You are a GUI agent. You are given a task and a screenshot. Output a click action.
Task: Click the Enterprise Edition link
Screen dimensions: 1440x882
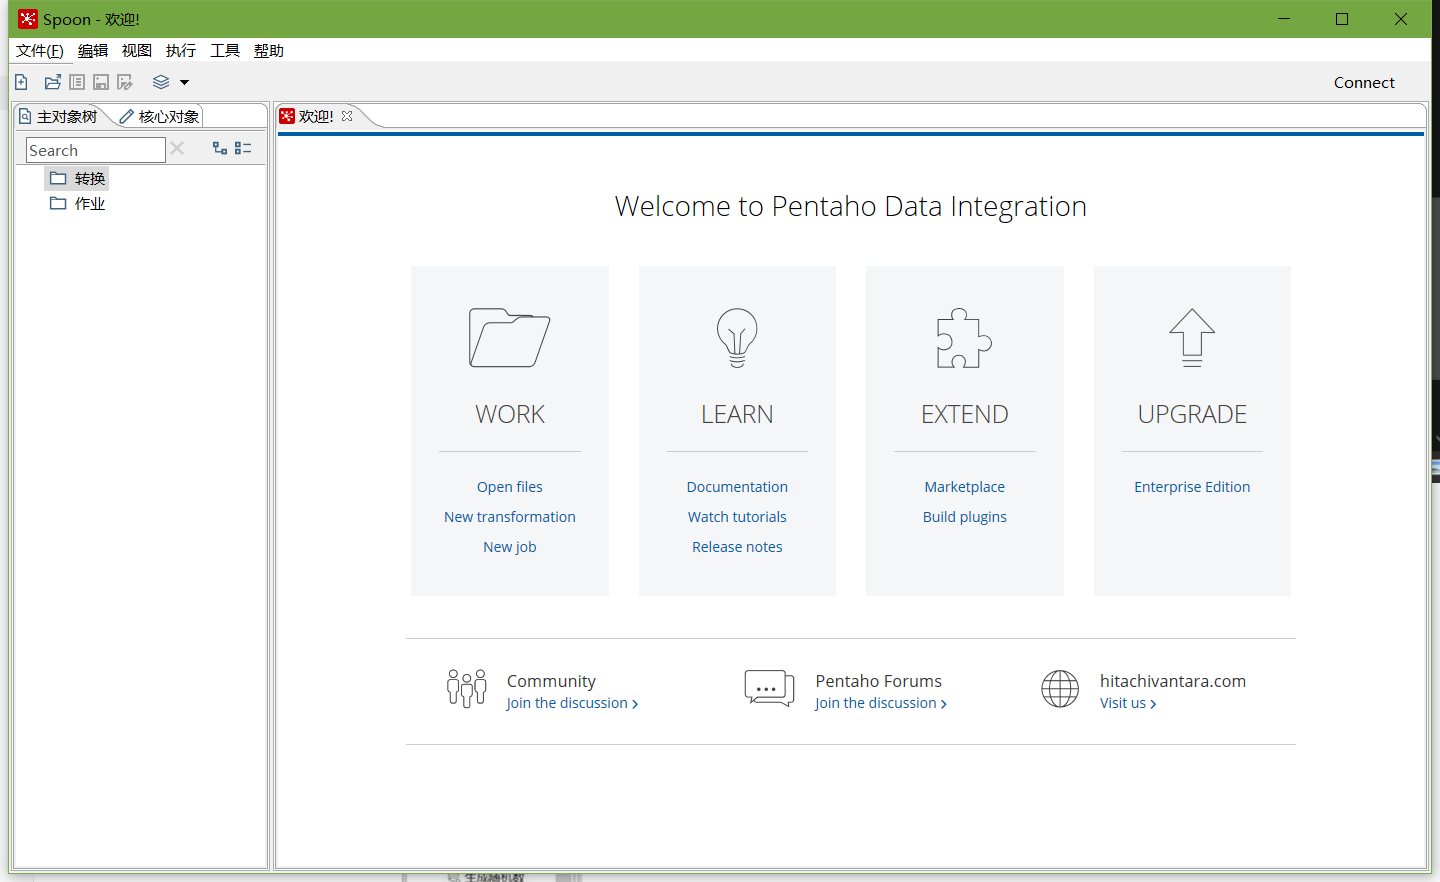coord(1192,487)
